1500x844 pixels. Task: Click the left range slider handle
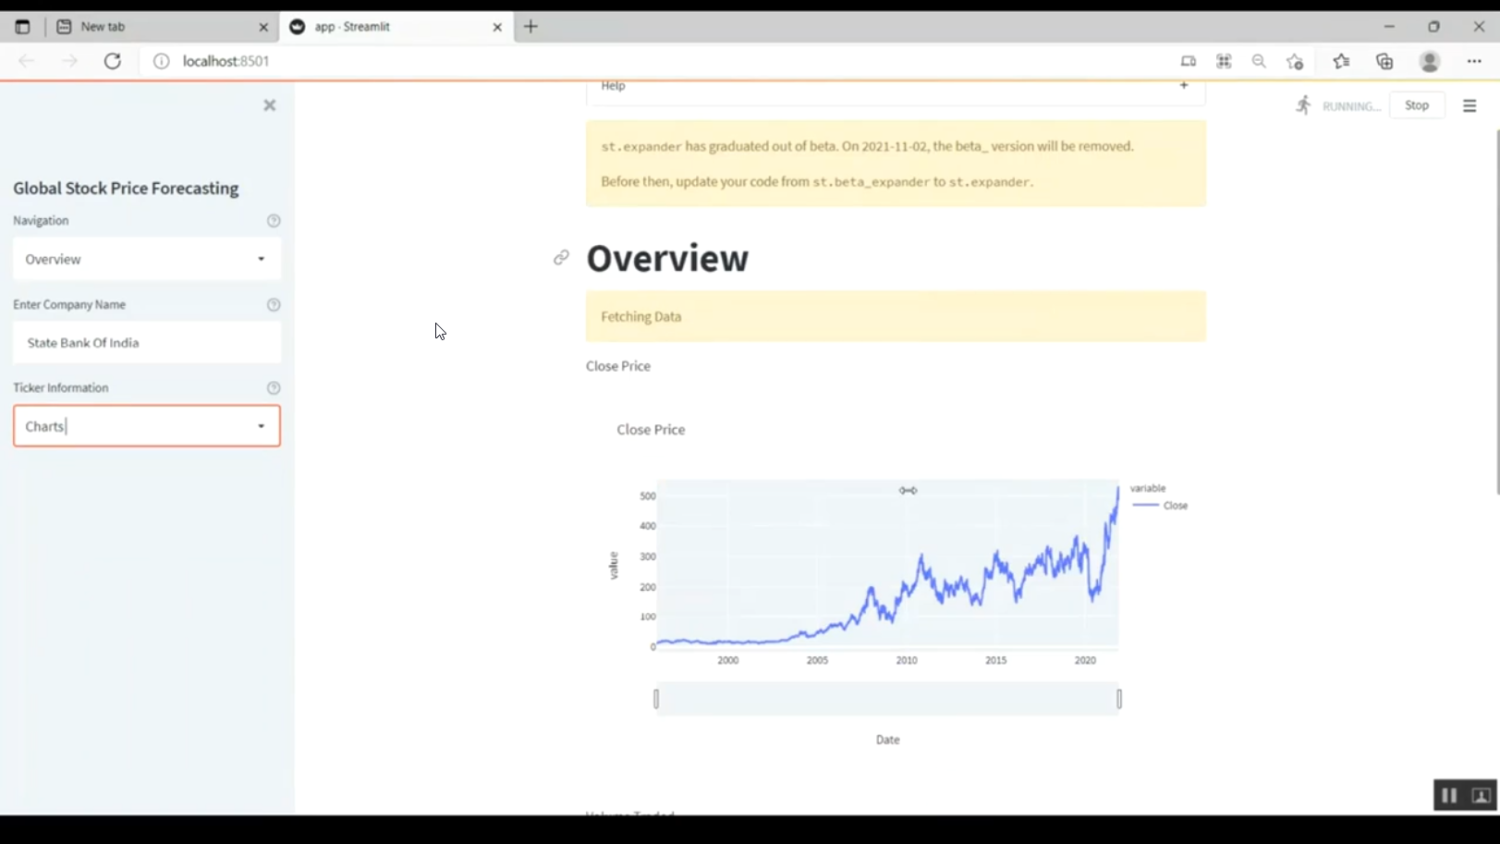tap(656, 699)
